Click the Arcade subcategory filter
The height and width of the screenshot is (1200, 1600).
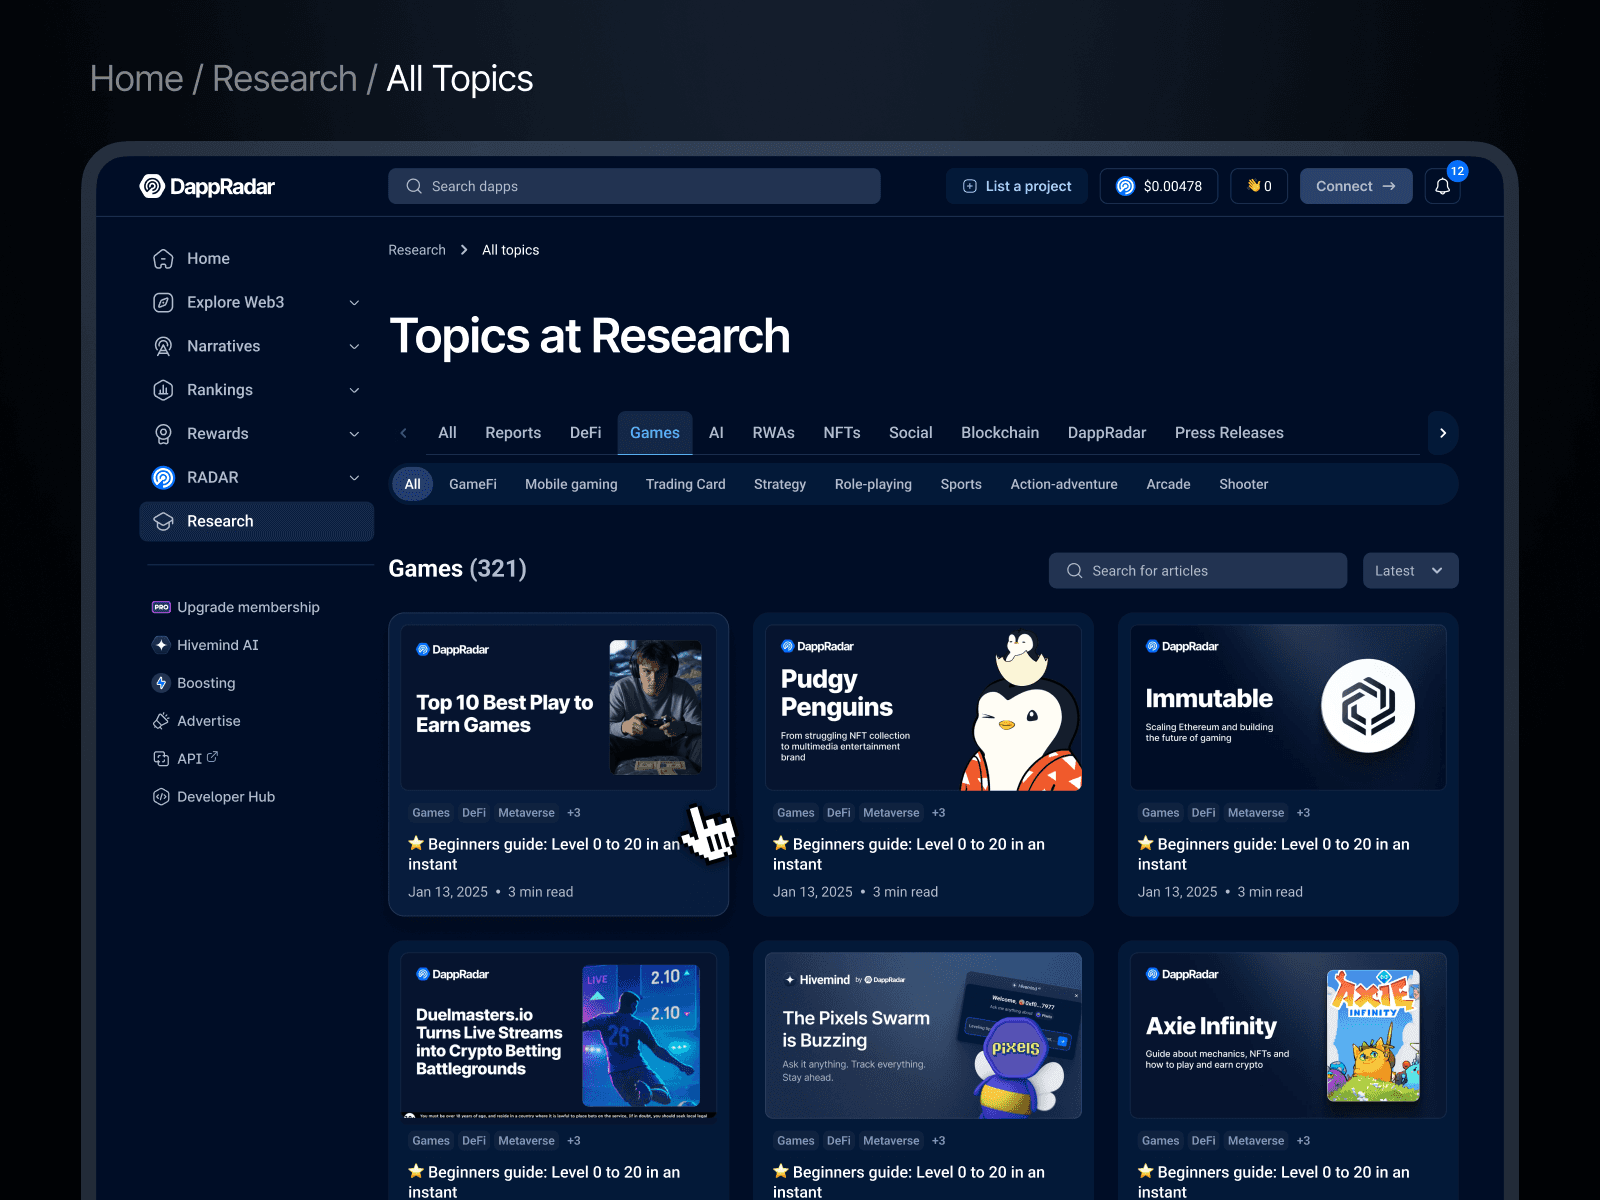click(1168, 484)
